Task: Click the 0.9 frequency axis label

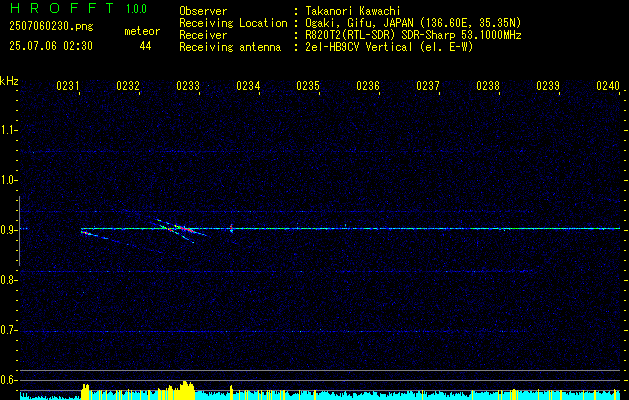Action: point(8,230)
